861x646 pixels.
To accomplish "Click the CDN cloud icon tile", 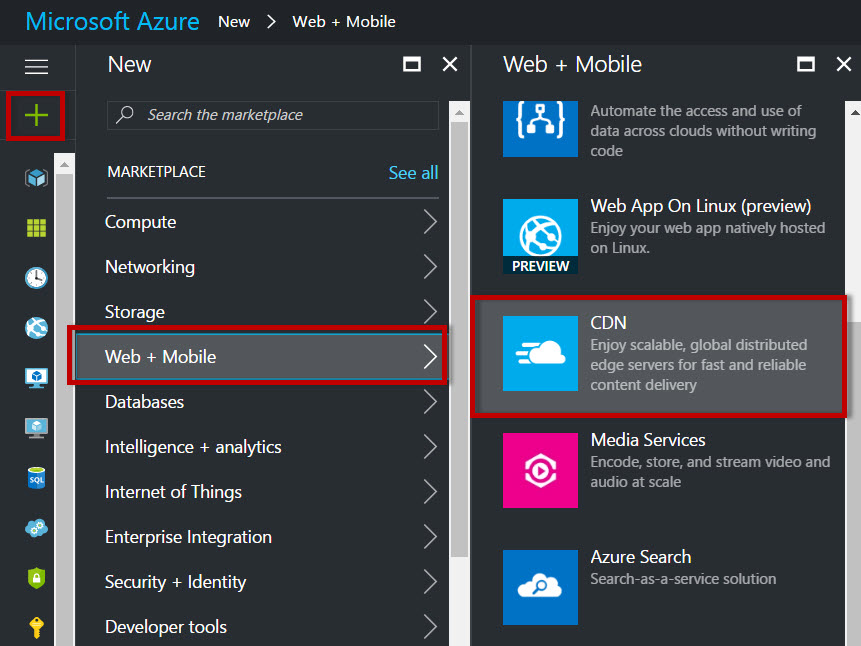I will (x=540, y=353).
